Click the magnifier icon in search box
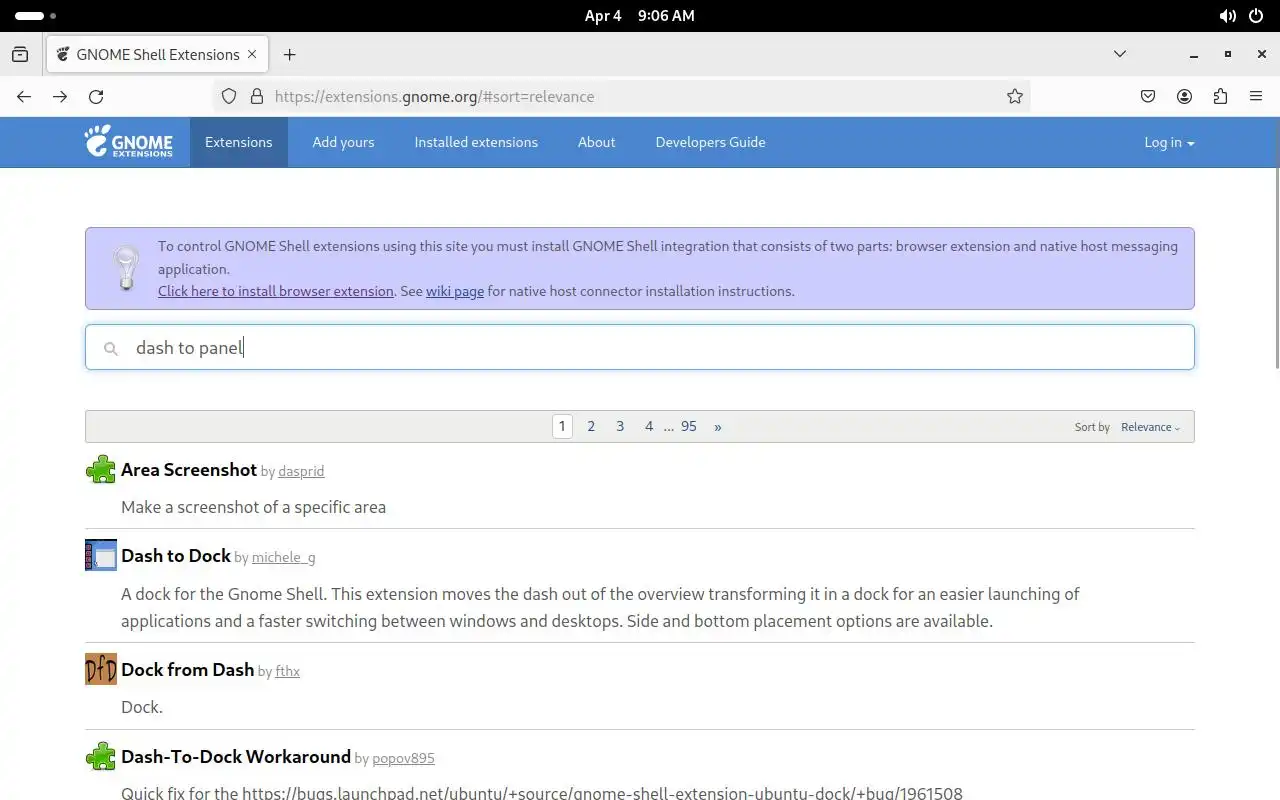Screen dimensions: 1280x800 point(111,348)
